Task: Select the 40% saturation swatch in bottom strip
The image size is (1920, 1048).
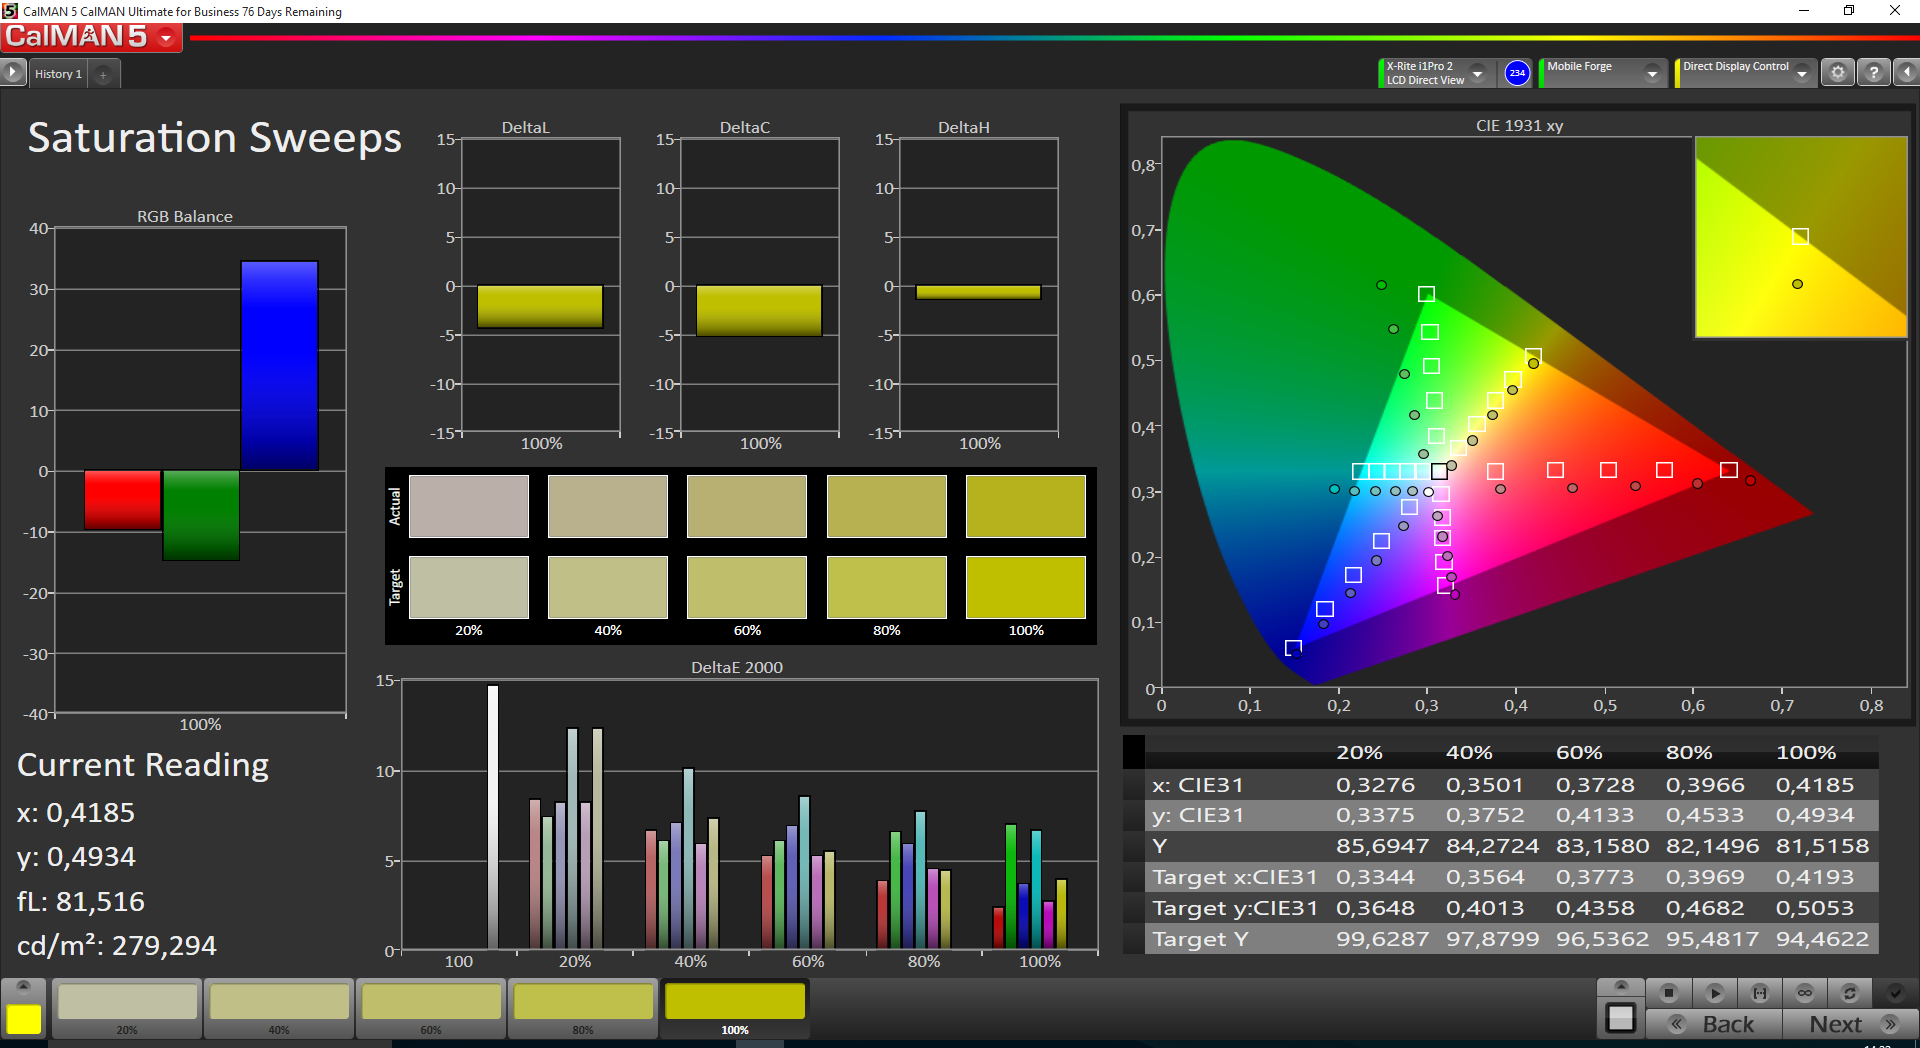Action: 279,1008
